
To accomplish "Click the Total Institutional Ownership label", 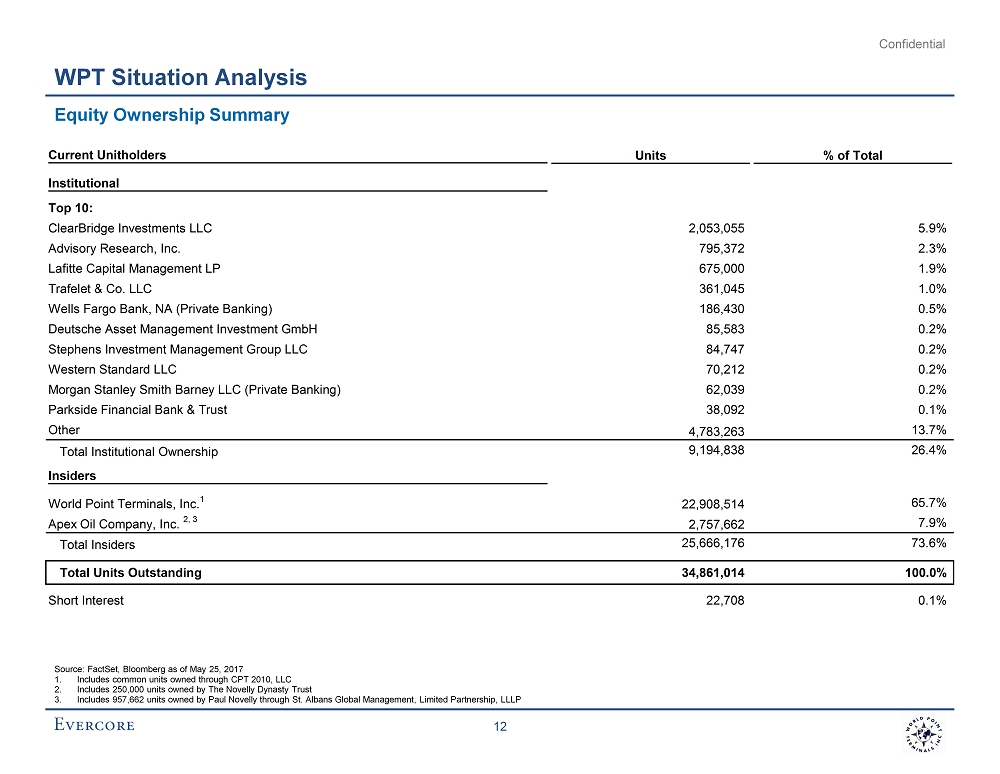I will [139, 452].
